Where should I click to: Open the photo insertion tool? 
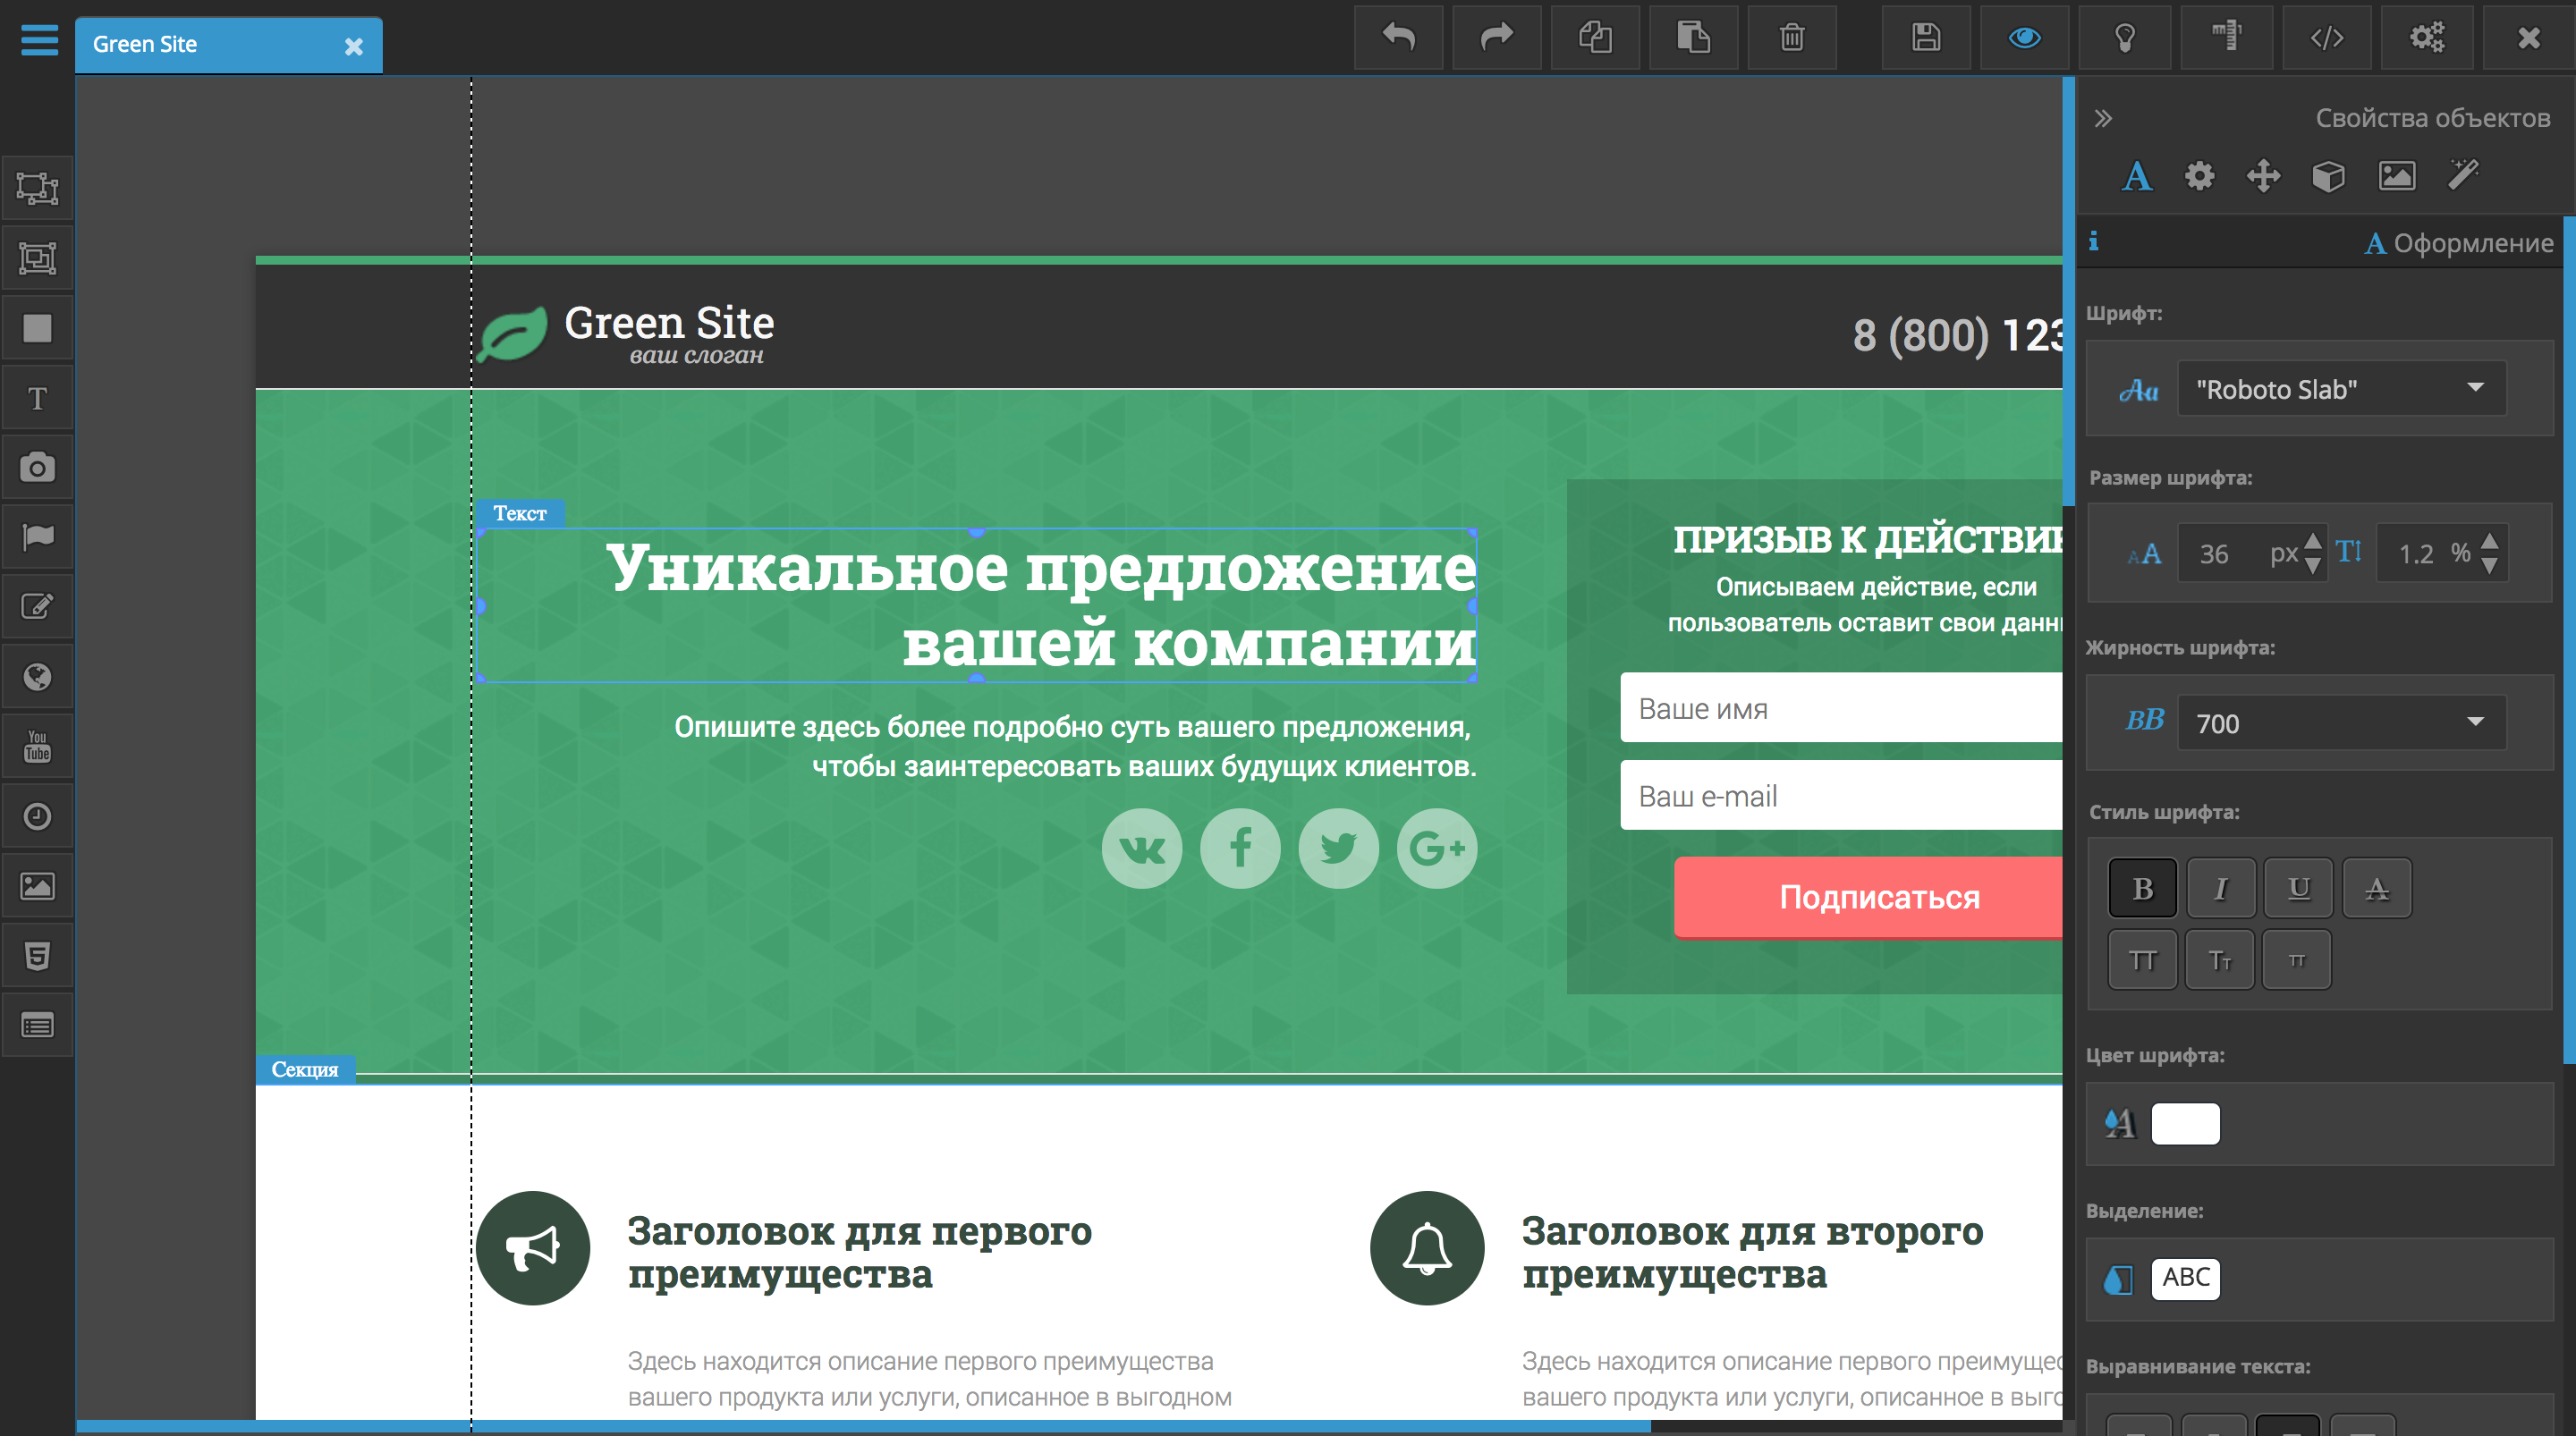[36, 466]
